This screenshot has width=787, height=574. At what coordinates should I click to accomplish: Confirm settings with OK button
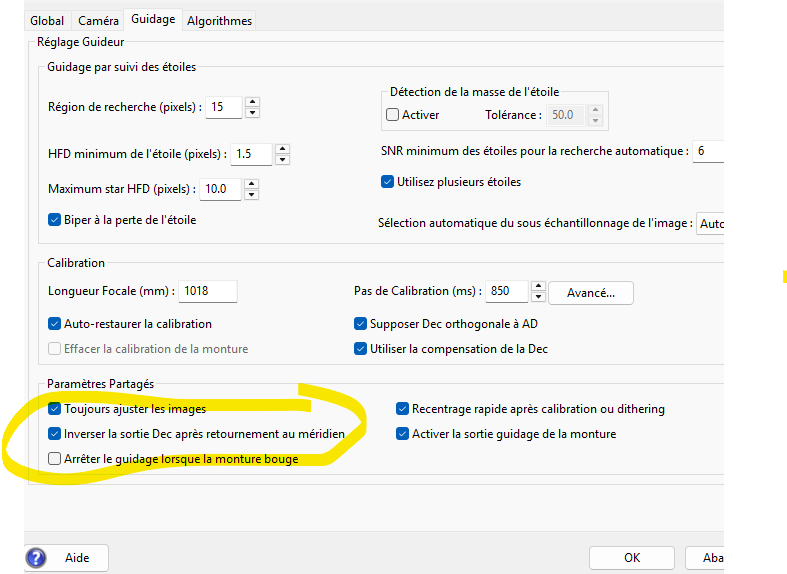pos(632,557)
